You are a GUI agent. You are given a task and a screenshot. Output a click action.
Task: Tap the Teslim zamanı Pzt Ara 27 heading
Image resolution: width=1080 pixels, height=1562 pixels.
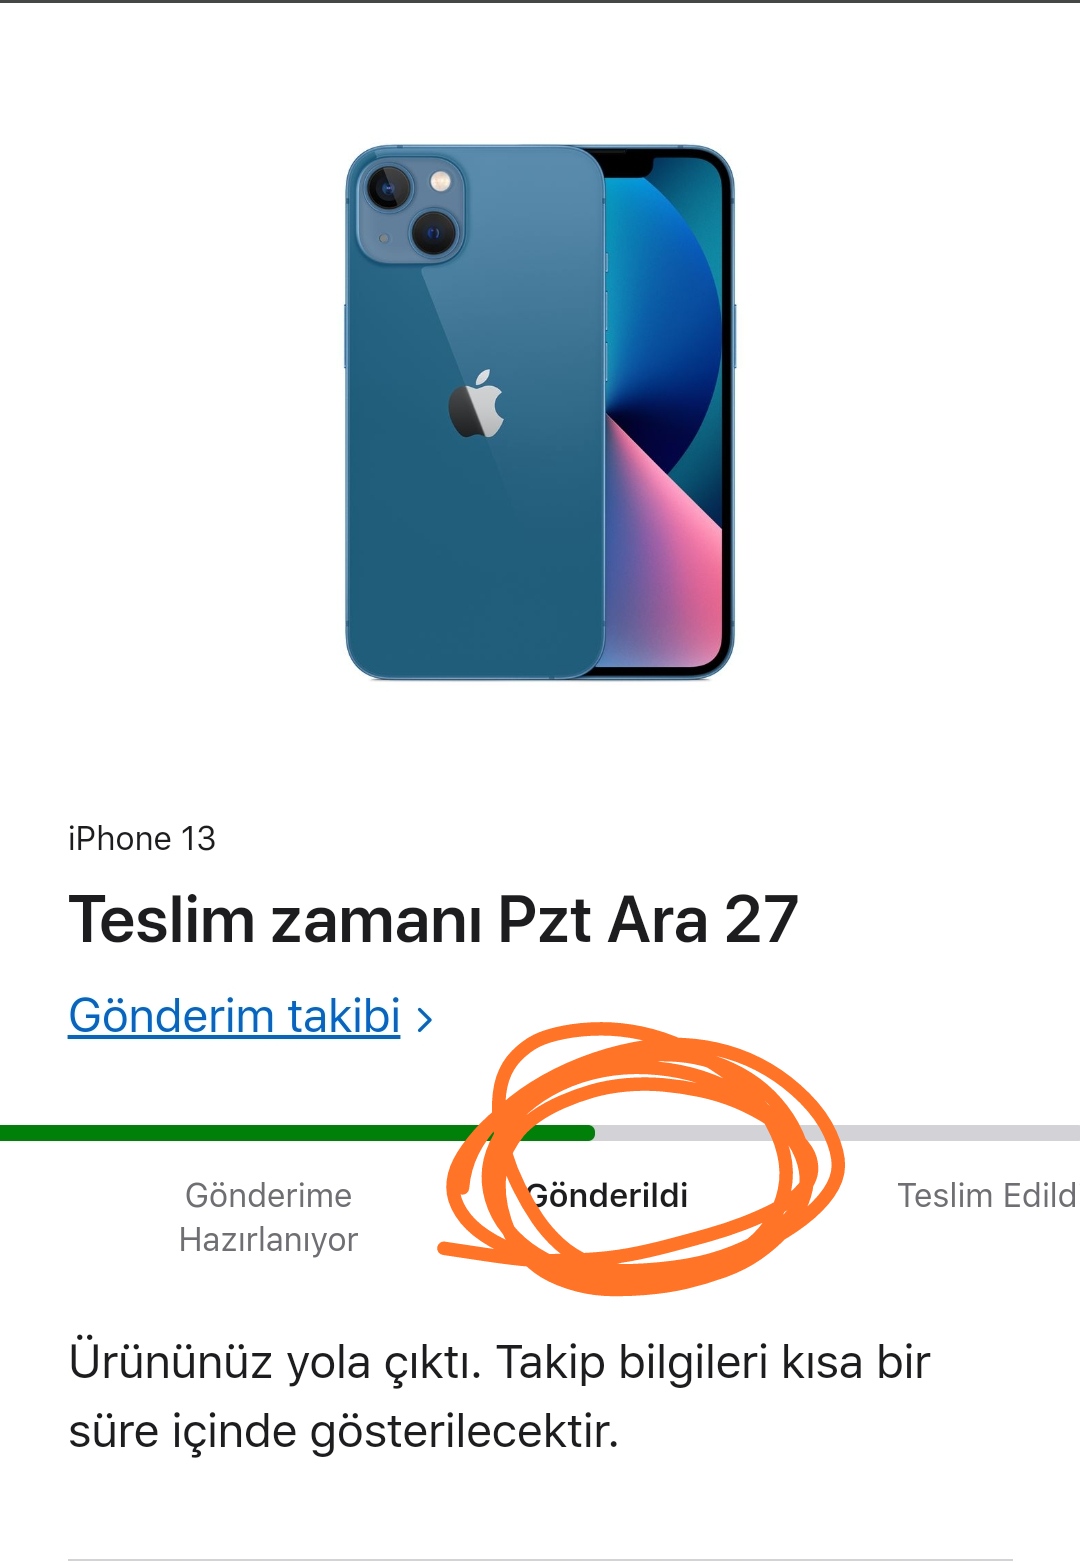(x=433, y=920)
